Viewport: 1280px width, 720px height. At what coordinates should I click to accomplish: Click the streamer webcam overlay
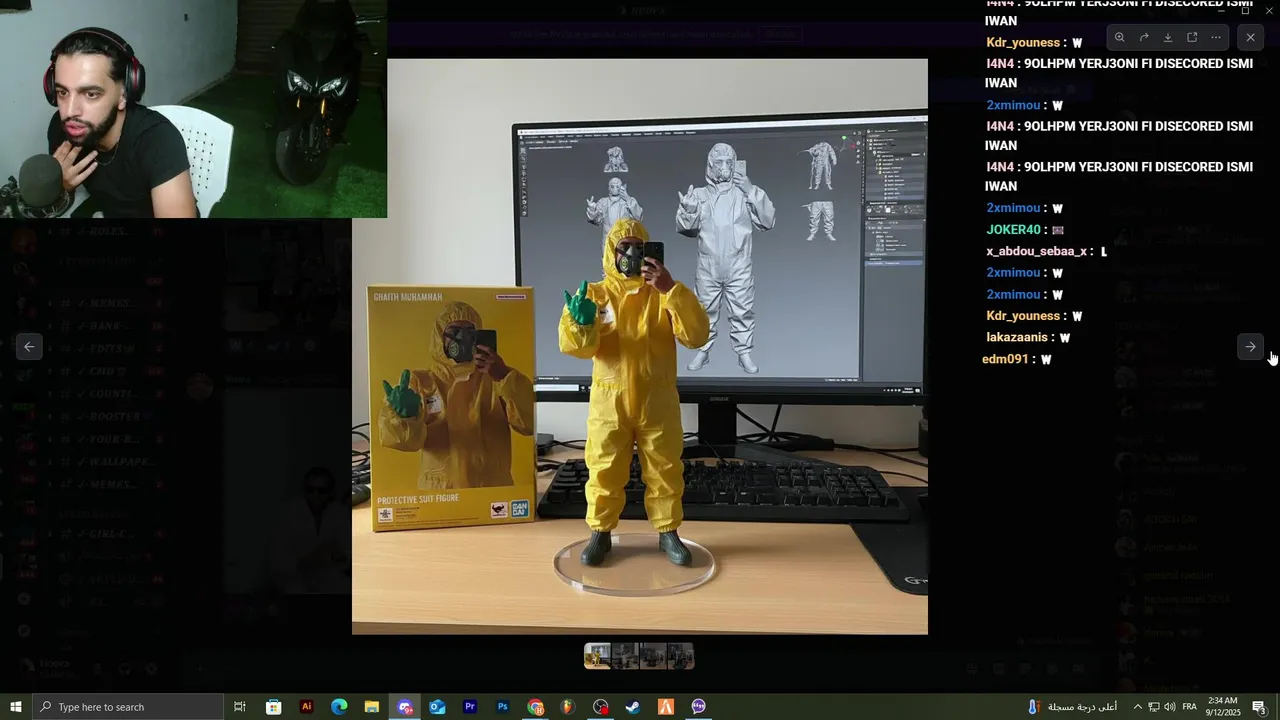(193, 109)
